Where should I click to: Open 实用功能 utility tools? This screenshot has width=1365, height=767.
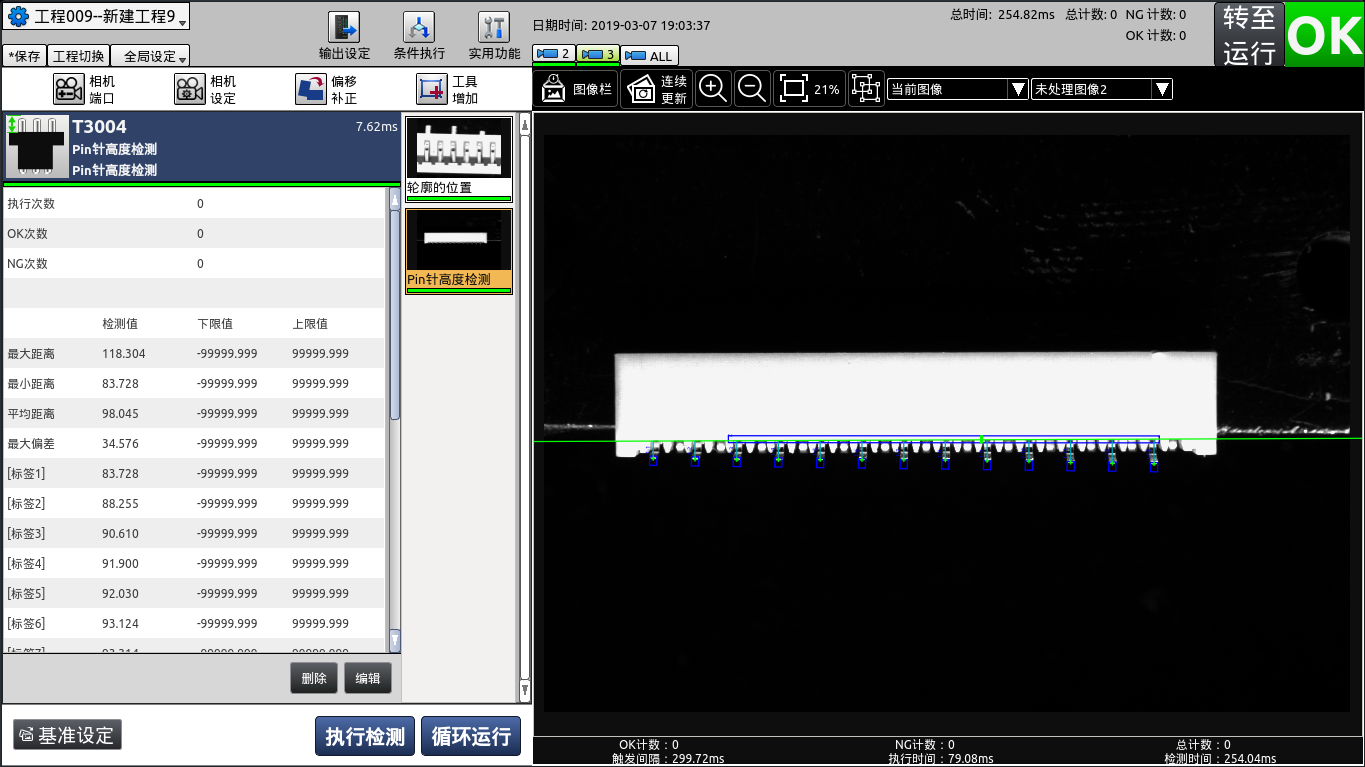(x=494, y=37)
